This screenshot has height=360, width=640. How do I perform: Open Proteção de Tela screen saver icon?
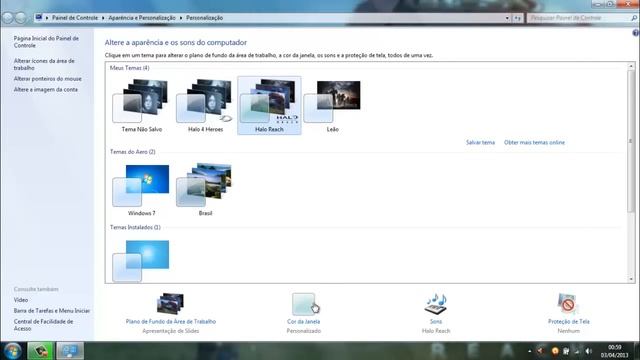(568, 304)
